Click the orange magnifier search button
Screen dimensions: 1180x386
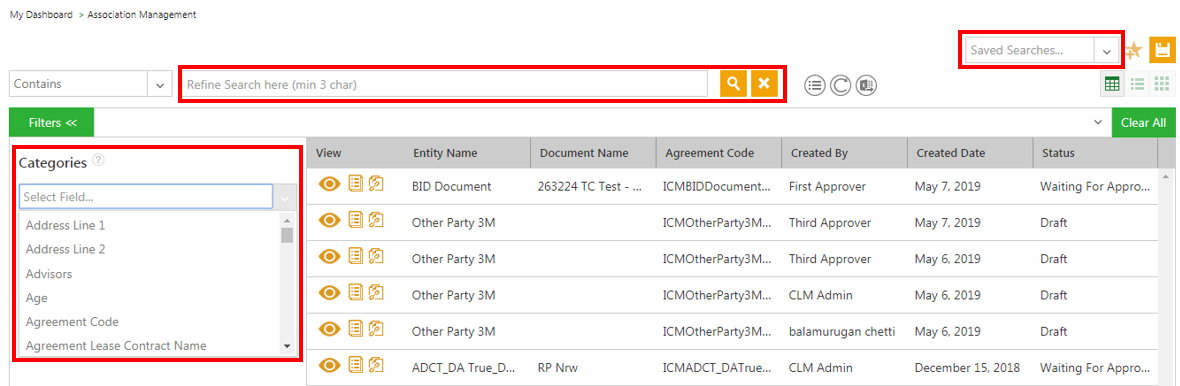733,84
